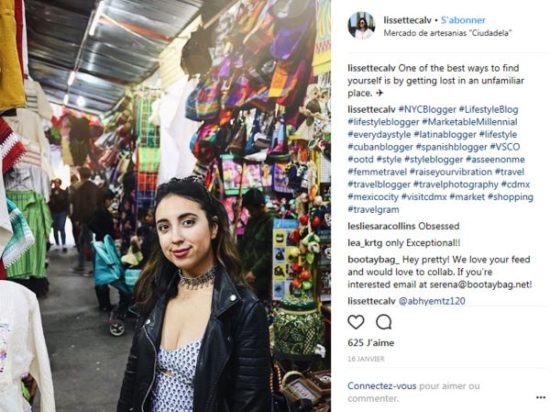Viewport: 550px width, 412px height.
Task: Open the lissettecalv username in the post header
Action: click(407, 20)
